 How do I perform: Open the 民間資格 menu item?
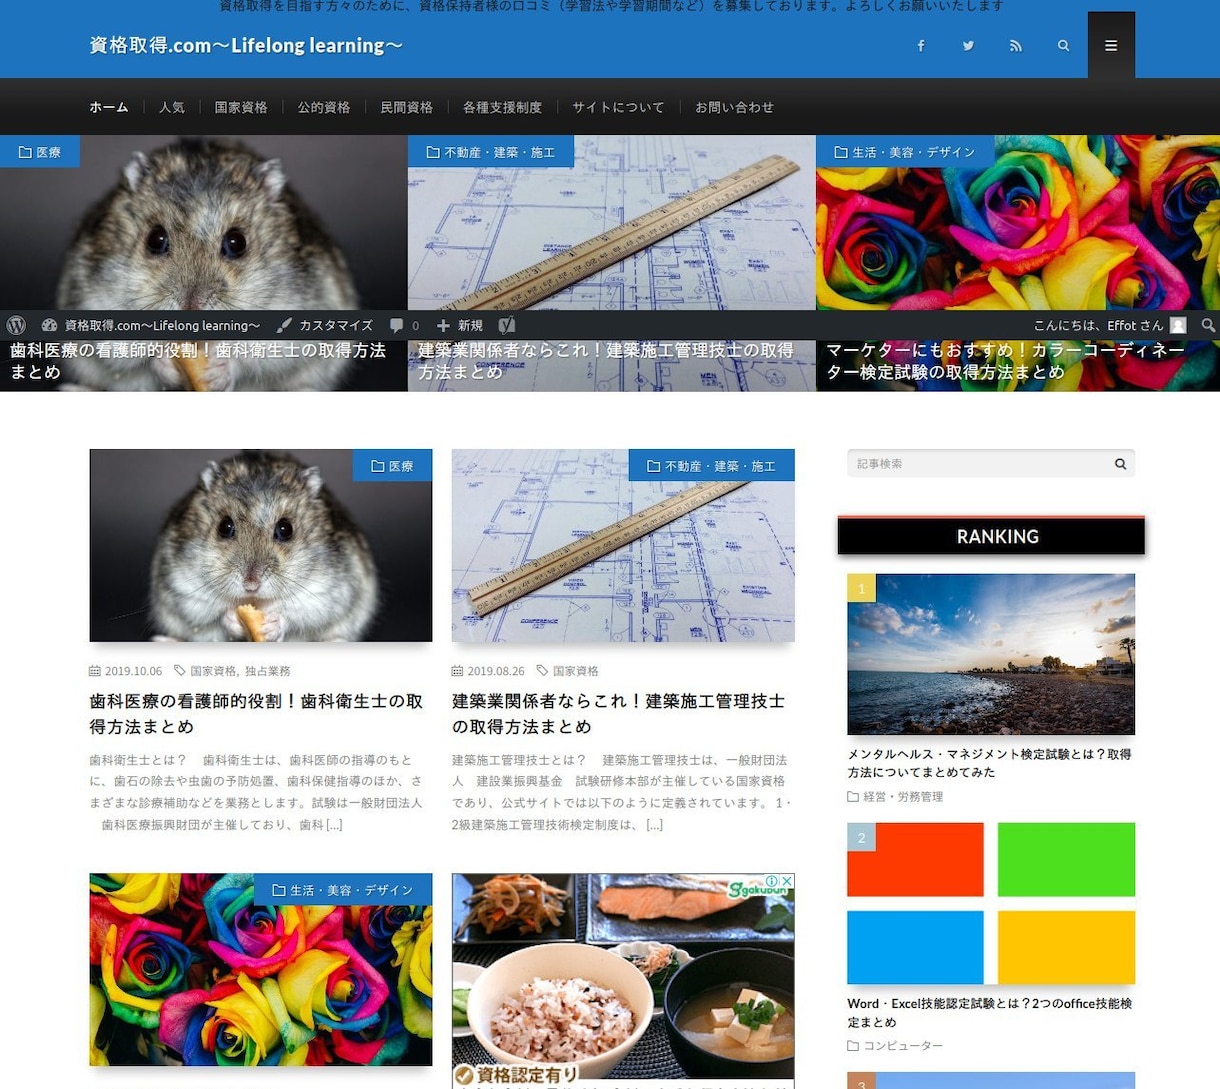click(407, 107)
